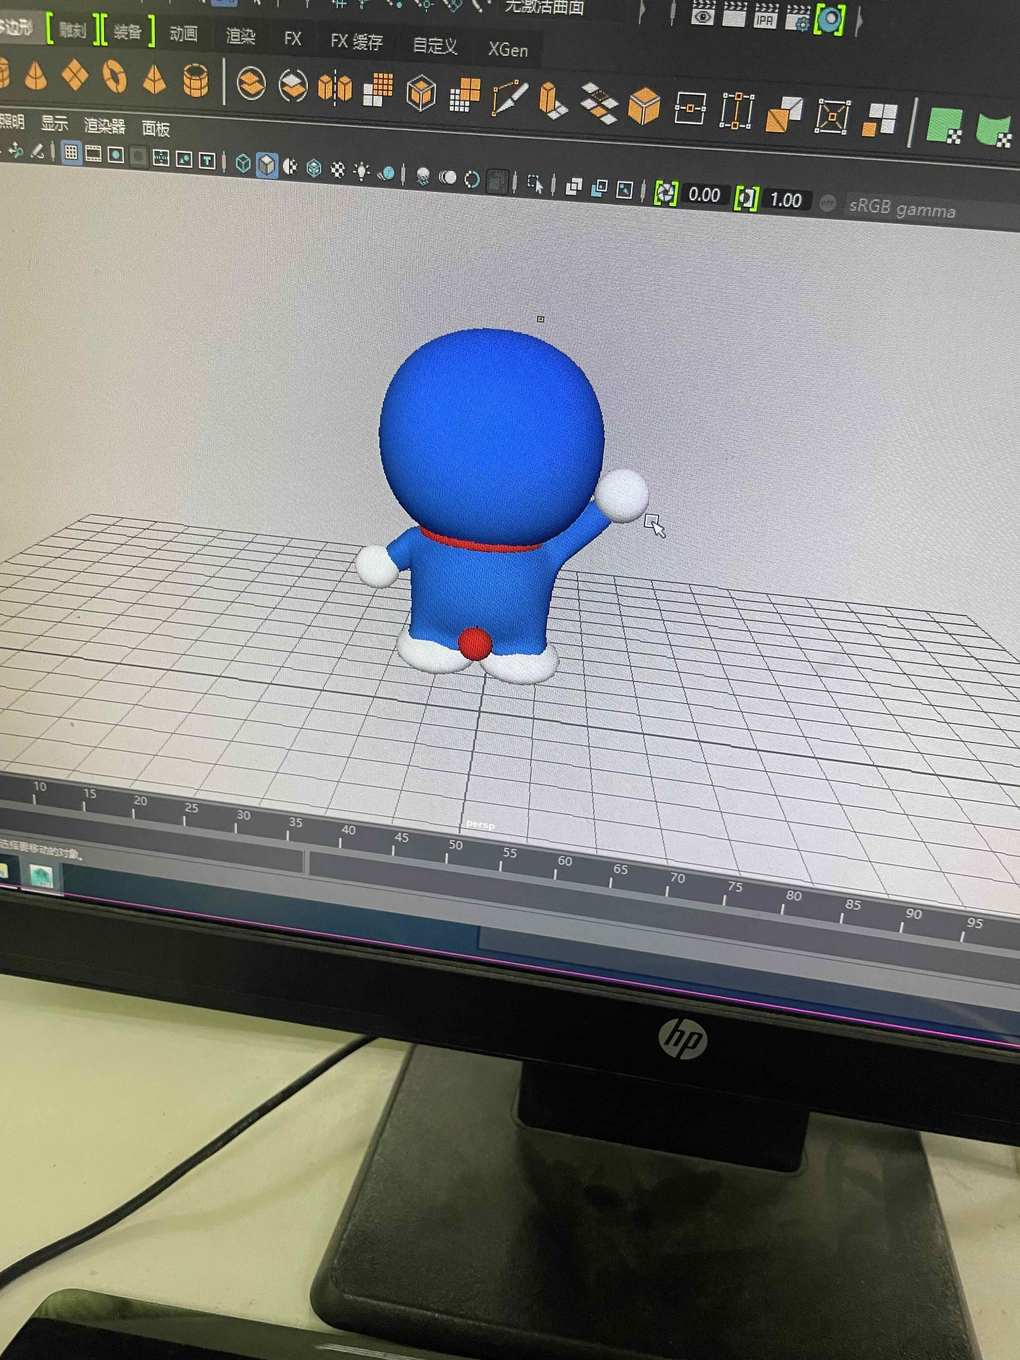Toggle textured display checker icon
The image size is (1020, 1360).
(x=338, y=170)
